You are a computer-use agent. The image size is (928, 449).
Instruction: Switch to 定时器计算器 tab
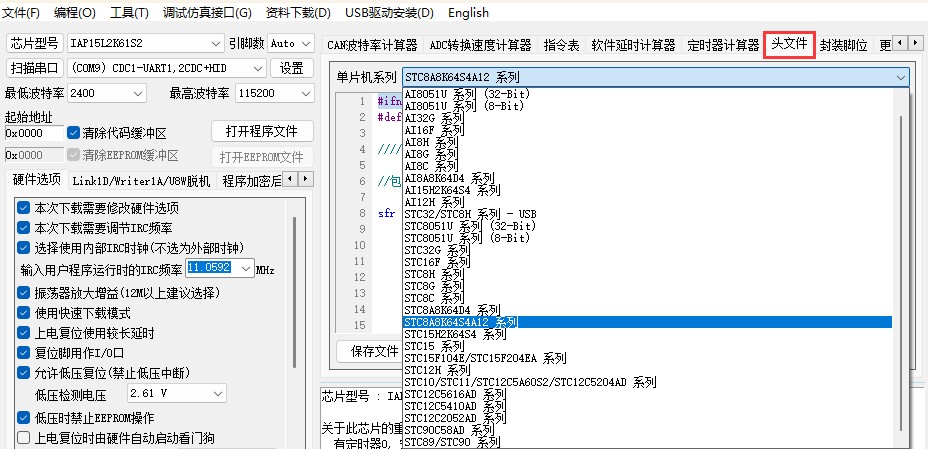pos(723,45)
